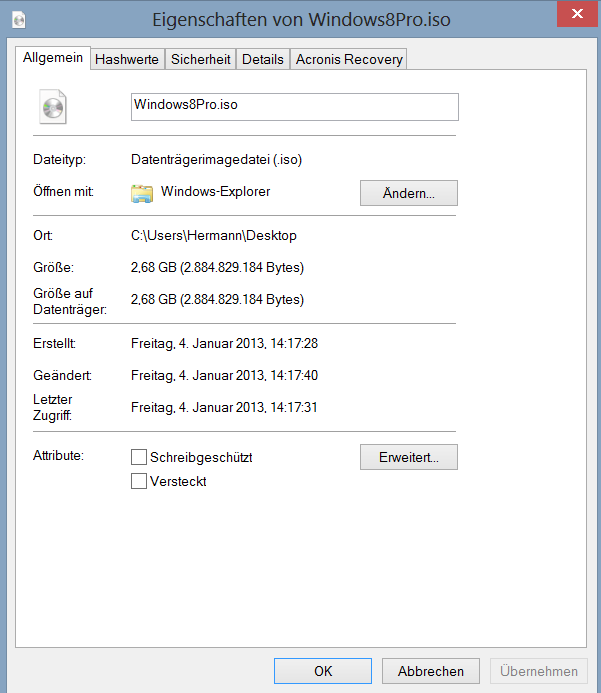The width and height of the screenshot is (601, 693).
Task: Switch to the Details tab
Action: 263,59
